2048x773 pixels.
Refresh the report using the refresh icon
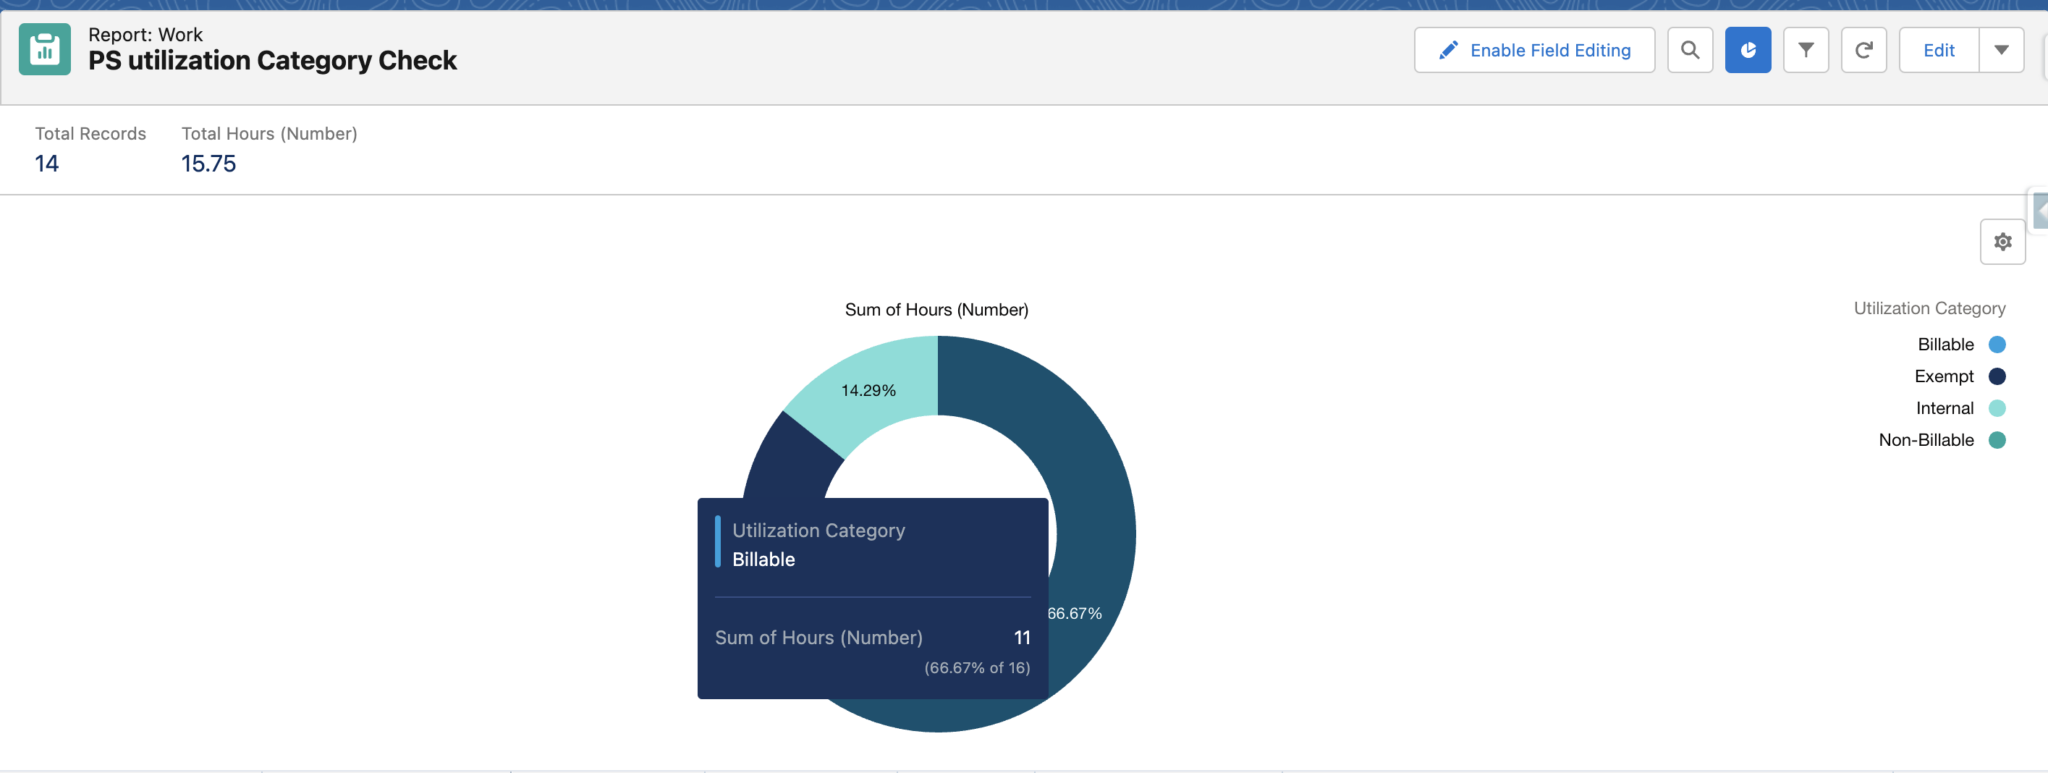click(x=1864, y=49)
